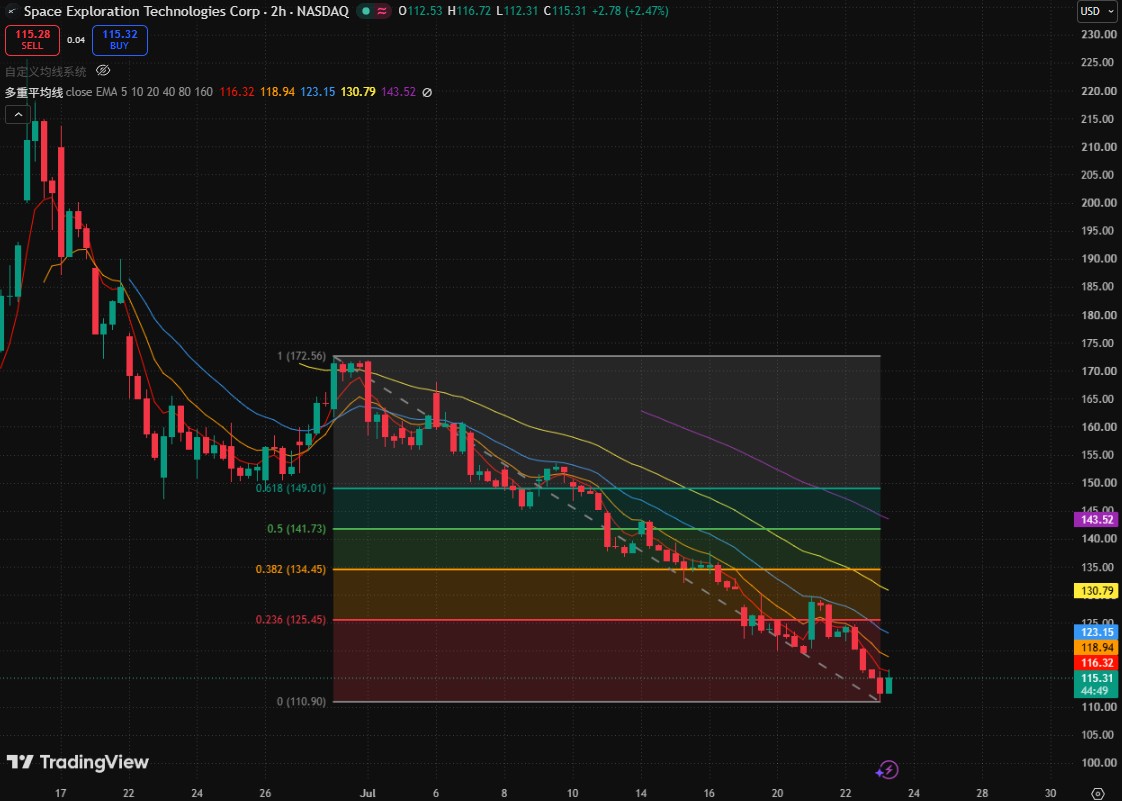Click the 17 date label on the time axis
The width and height of the screenshot is (1122, 801).
pyautogui.click(x=61, y=793)
